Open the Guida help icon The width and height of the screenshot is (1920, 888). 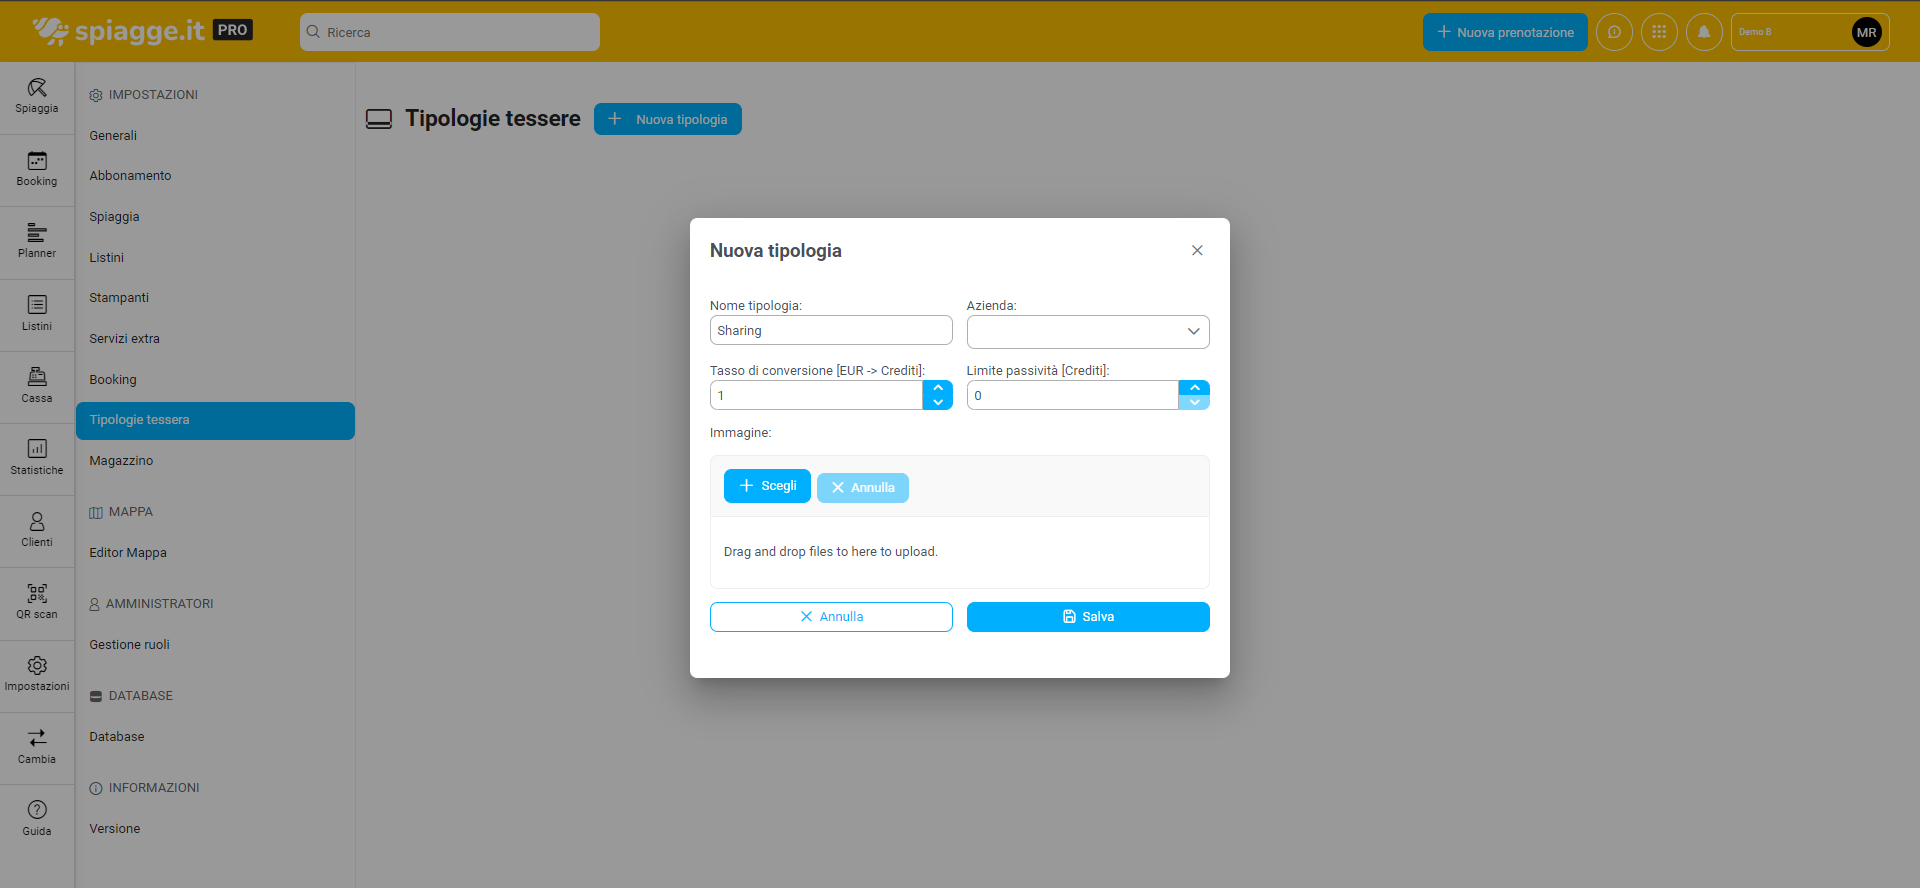[x=37, y=818]
